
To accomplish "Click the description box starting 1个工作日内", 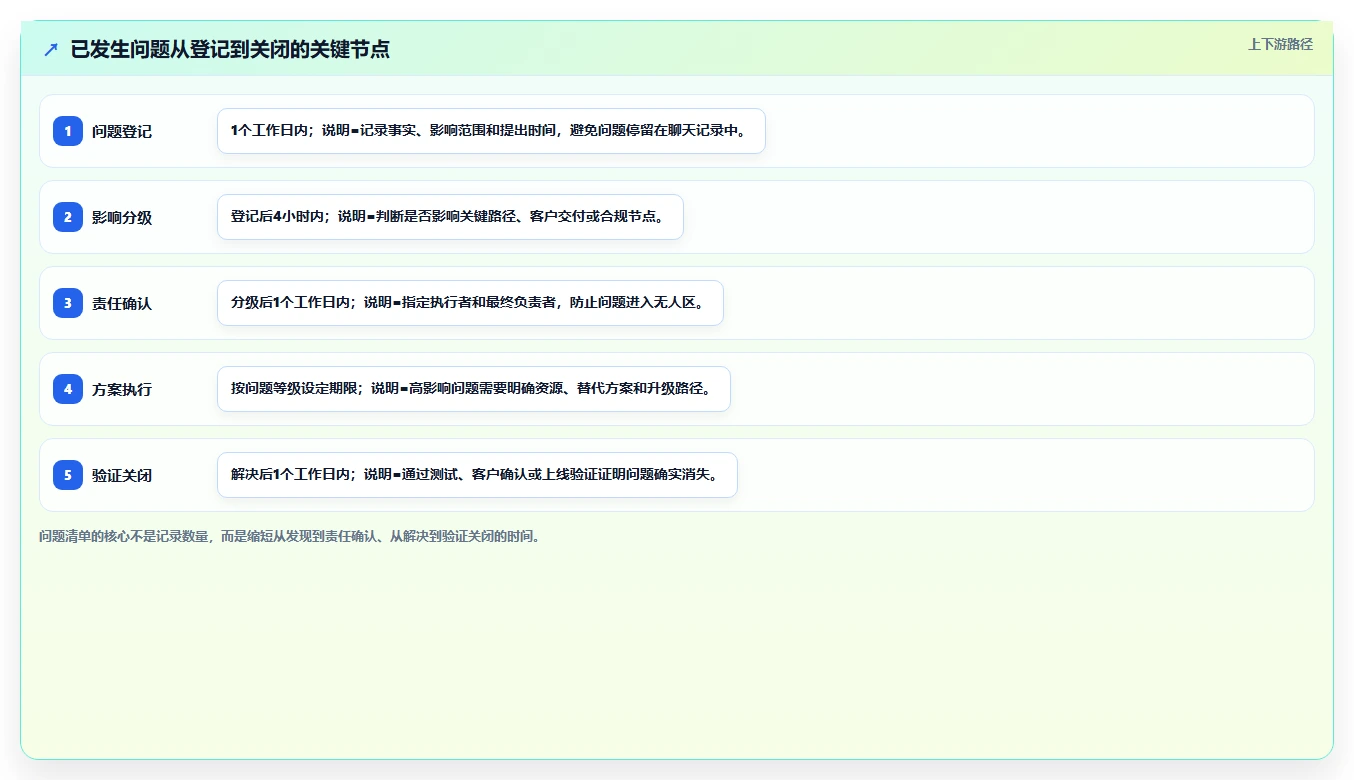I will [x=491, y=131].
